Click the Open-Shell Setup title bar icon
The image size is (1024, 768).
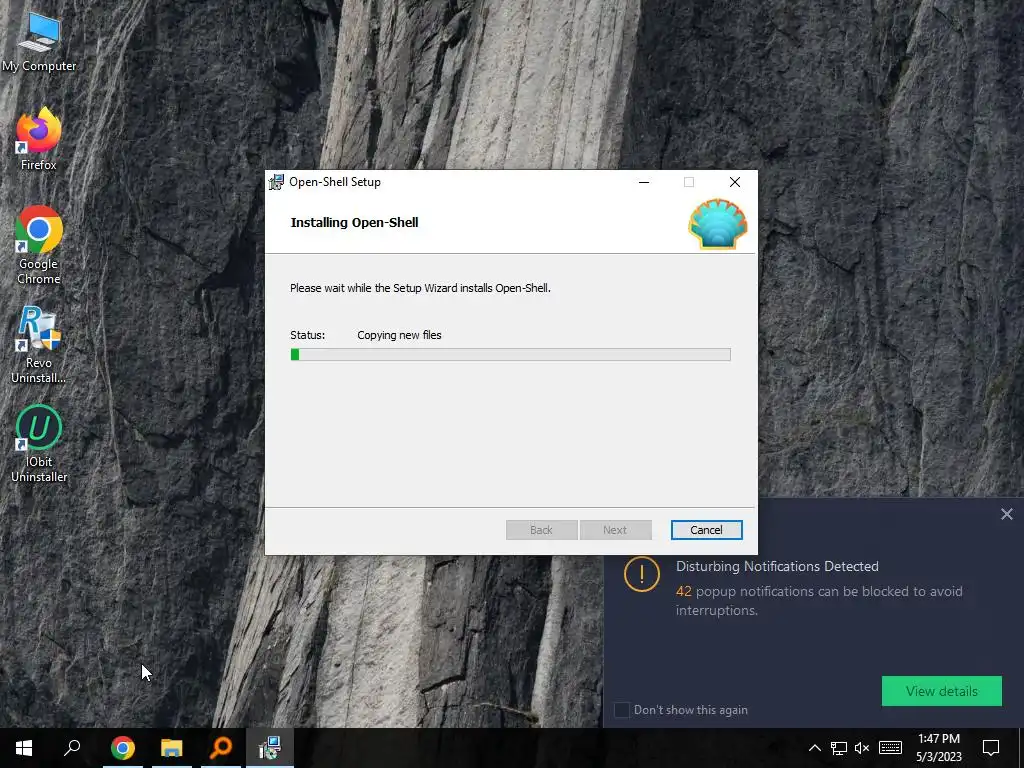tap(277, 182)
